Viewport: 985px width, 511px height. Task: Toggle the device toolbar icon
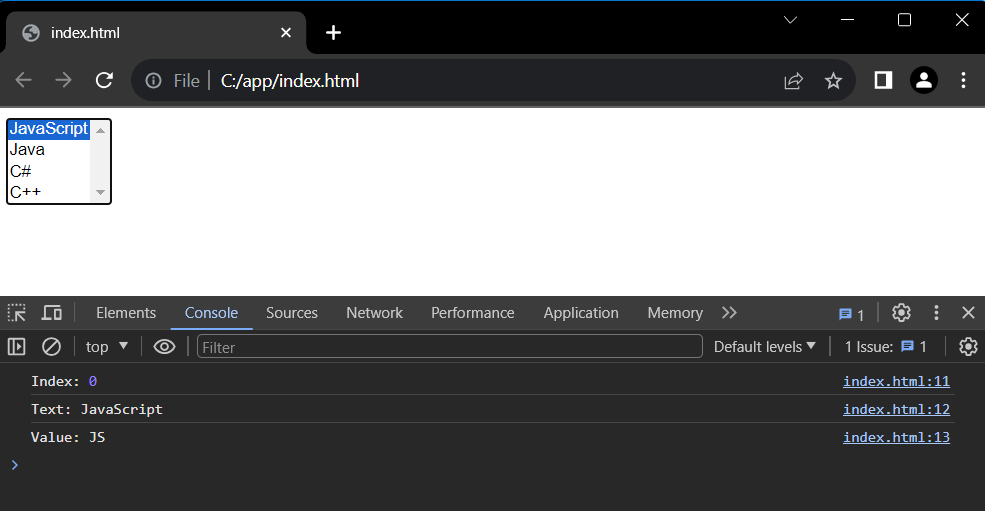pos(52,313)
